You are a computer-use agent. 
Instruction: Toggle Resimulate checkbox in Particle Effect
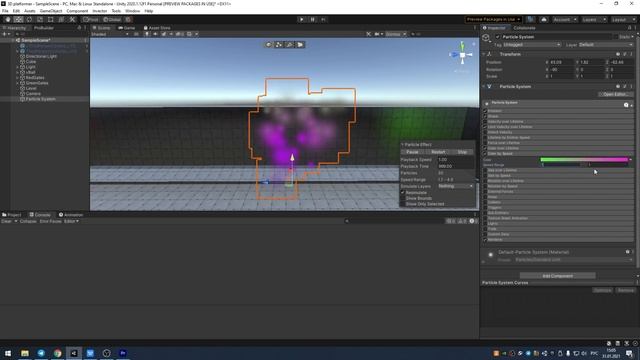pos(402,192)
